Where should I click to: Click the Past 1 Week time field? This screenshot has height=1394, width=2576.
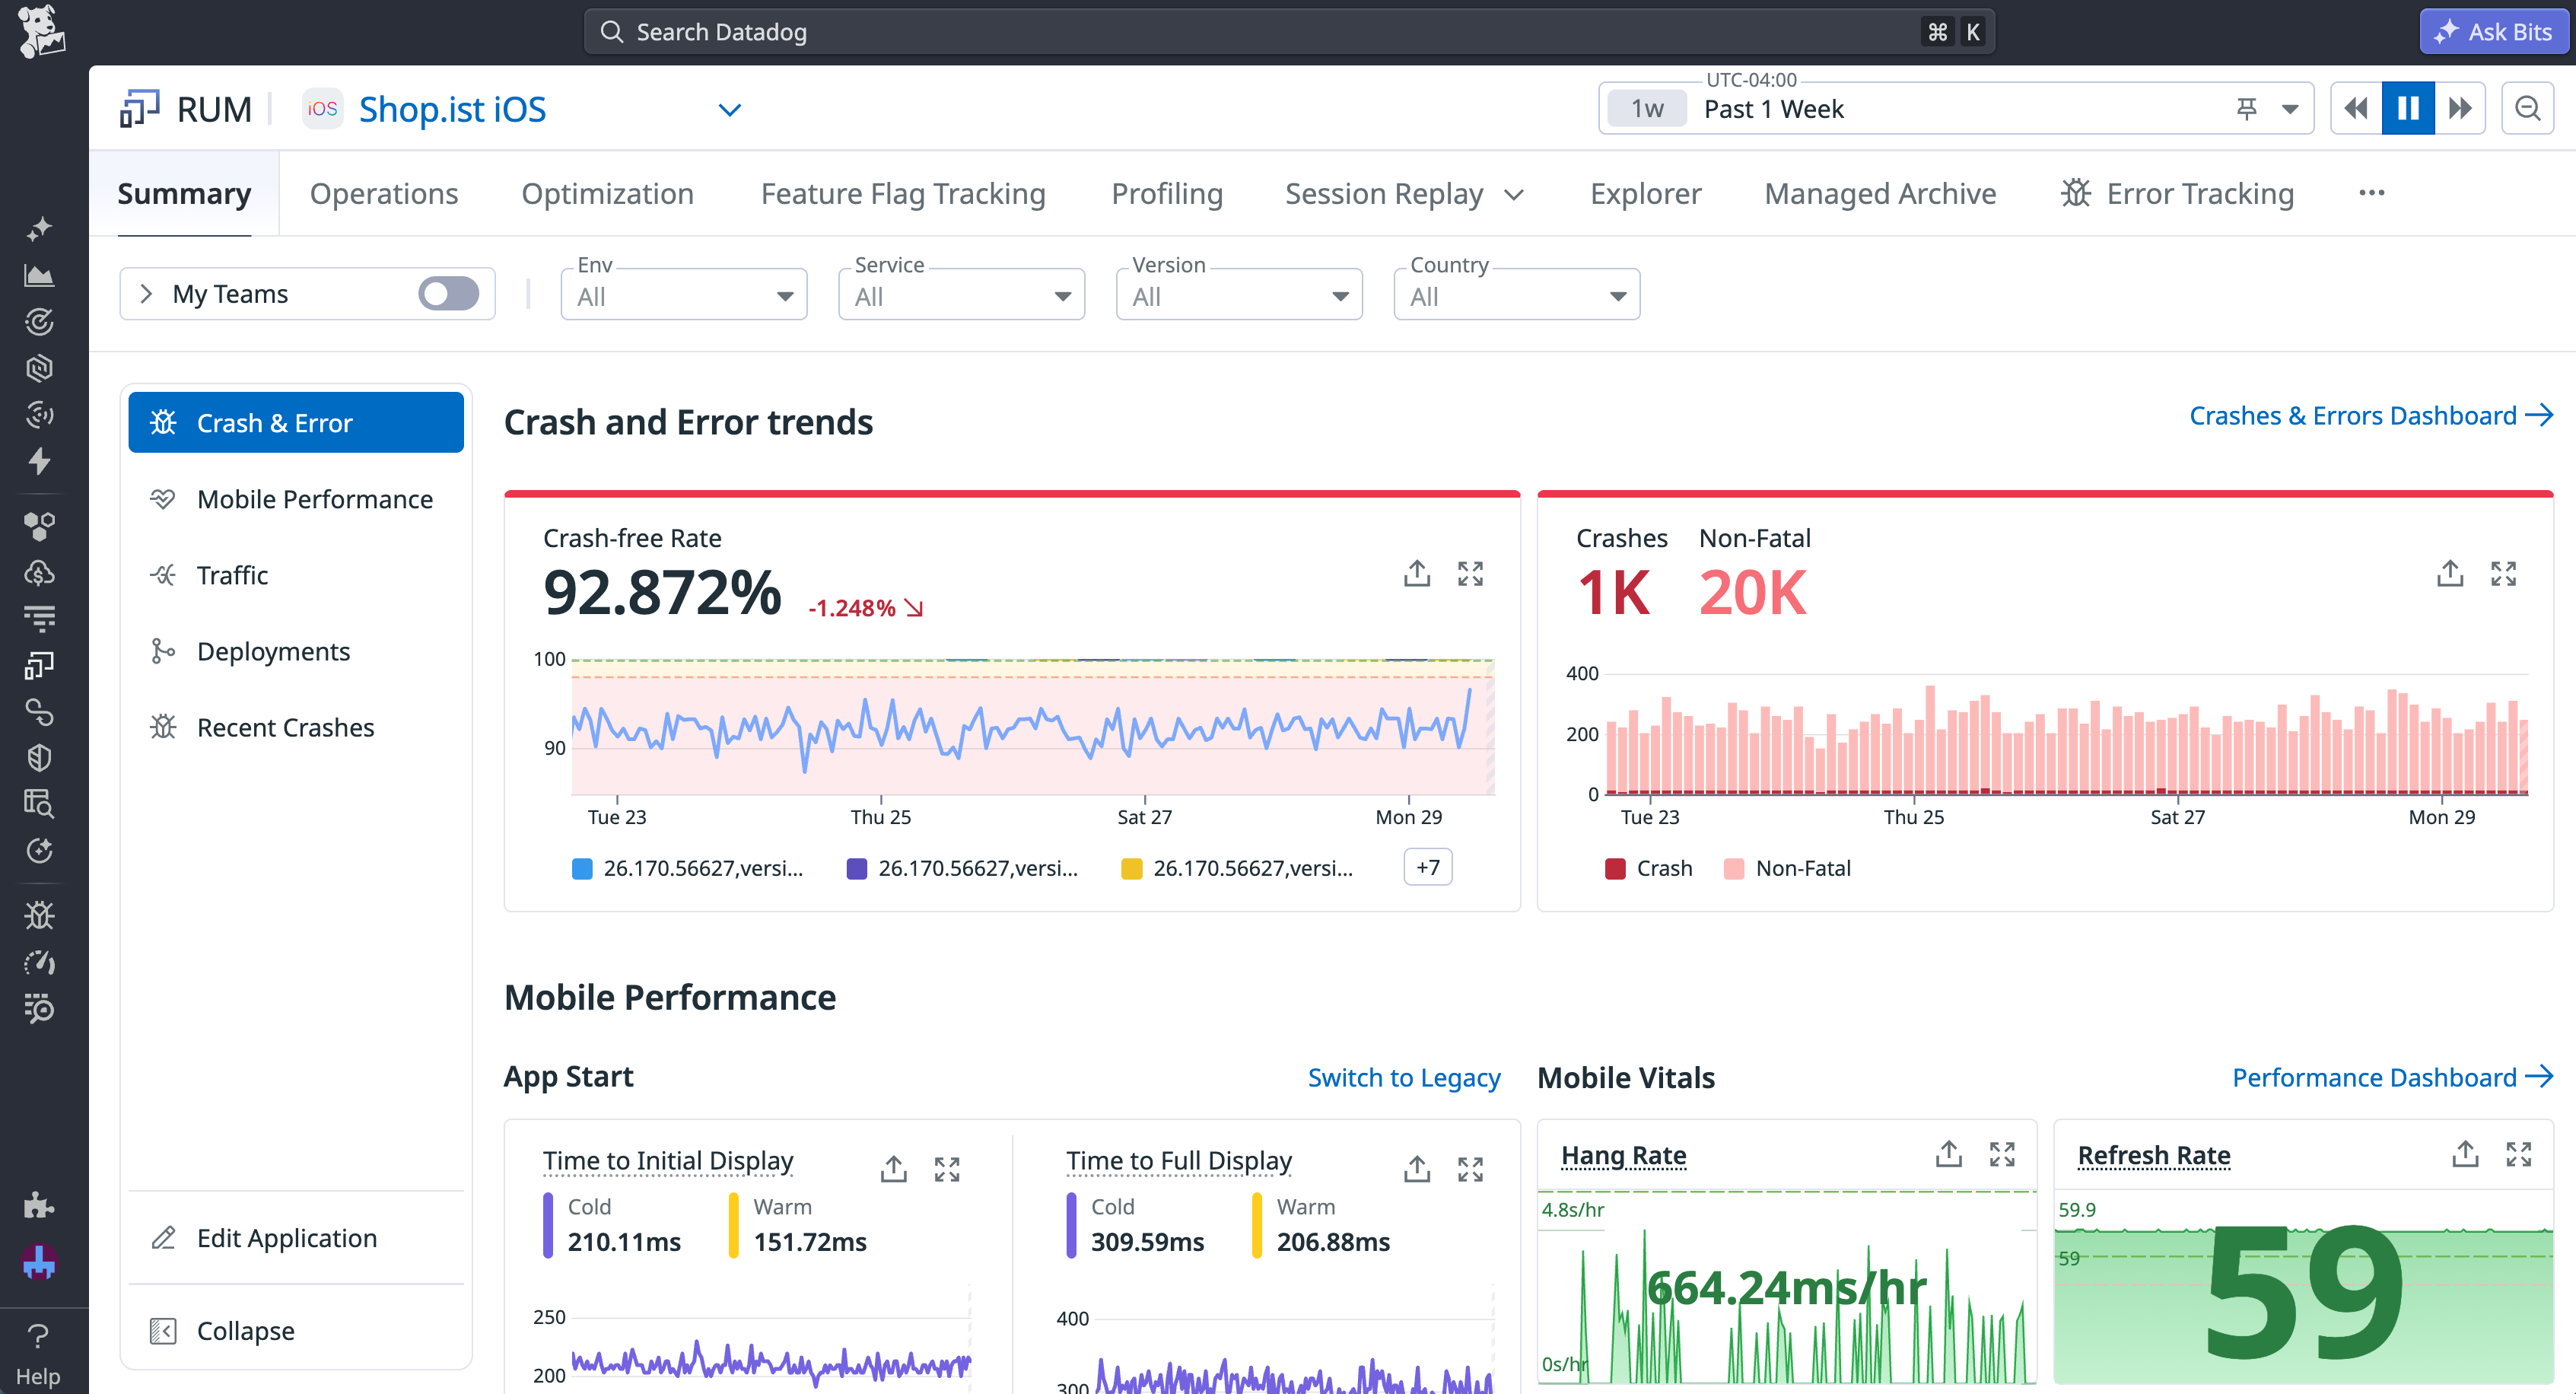point(1956,108)
